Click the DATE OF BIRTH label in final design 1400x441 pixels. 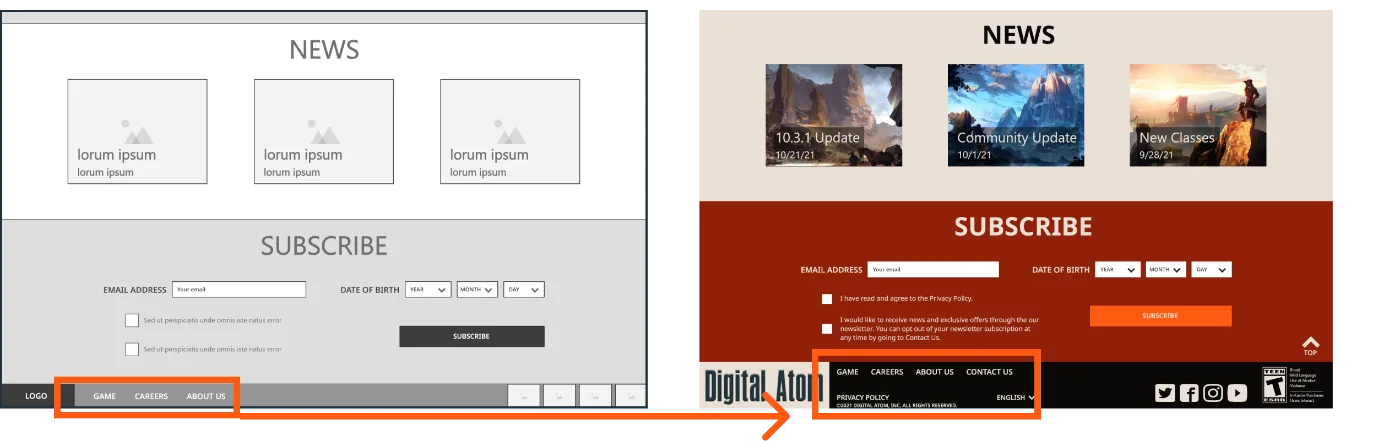coord(1061,270)
